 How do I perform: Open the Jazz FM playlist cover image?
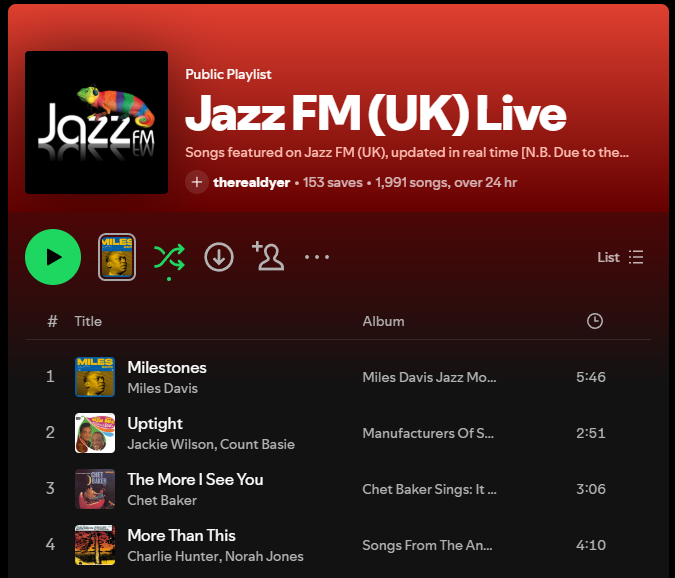(x=96, y=122)
